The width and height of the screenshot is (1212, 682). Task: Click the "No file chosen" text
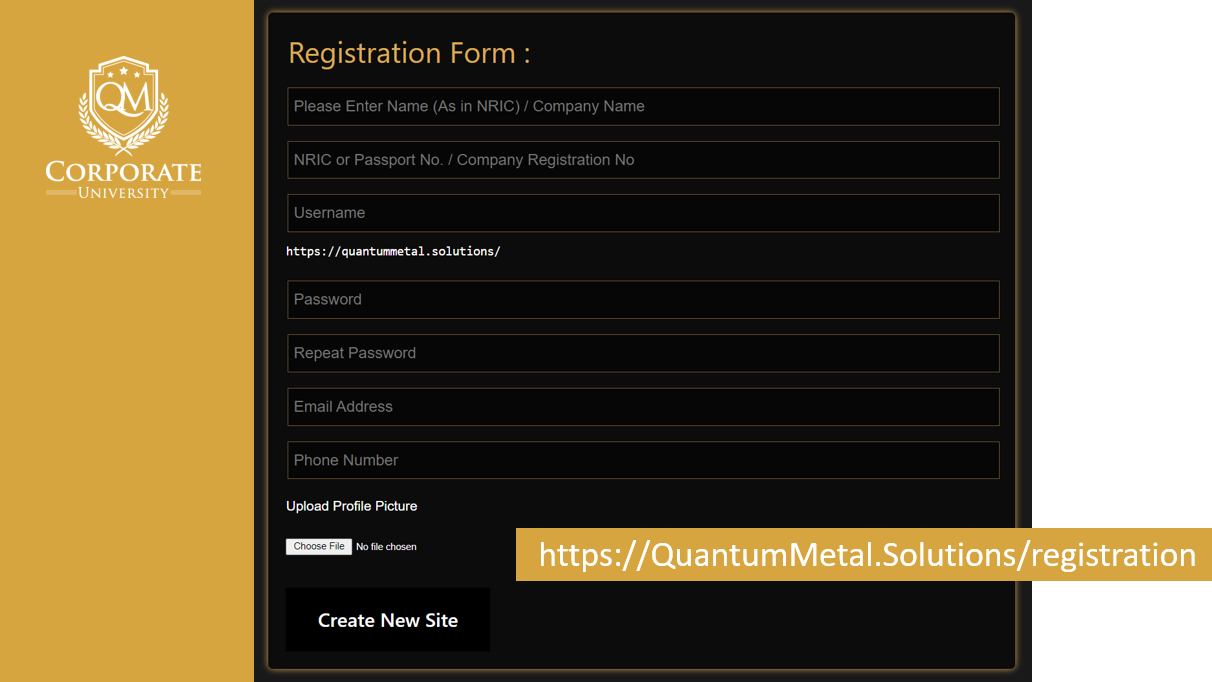[386, 547]
